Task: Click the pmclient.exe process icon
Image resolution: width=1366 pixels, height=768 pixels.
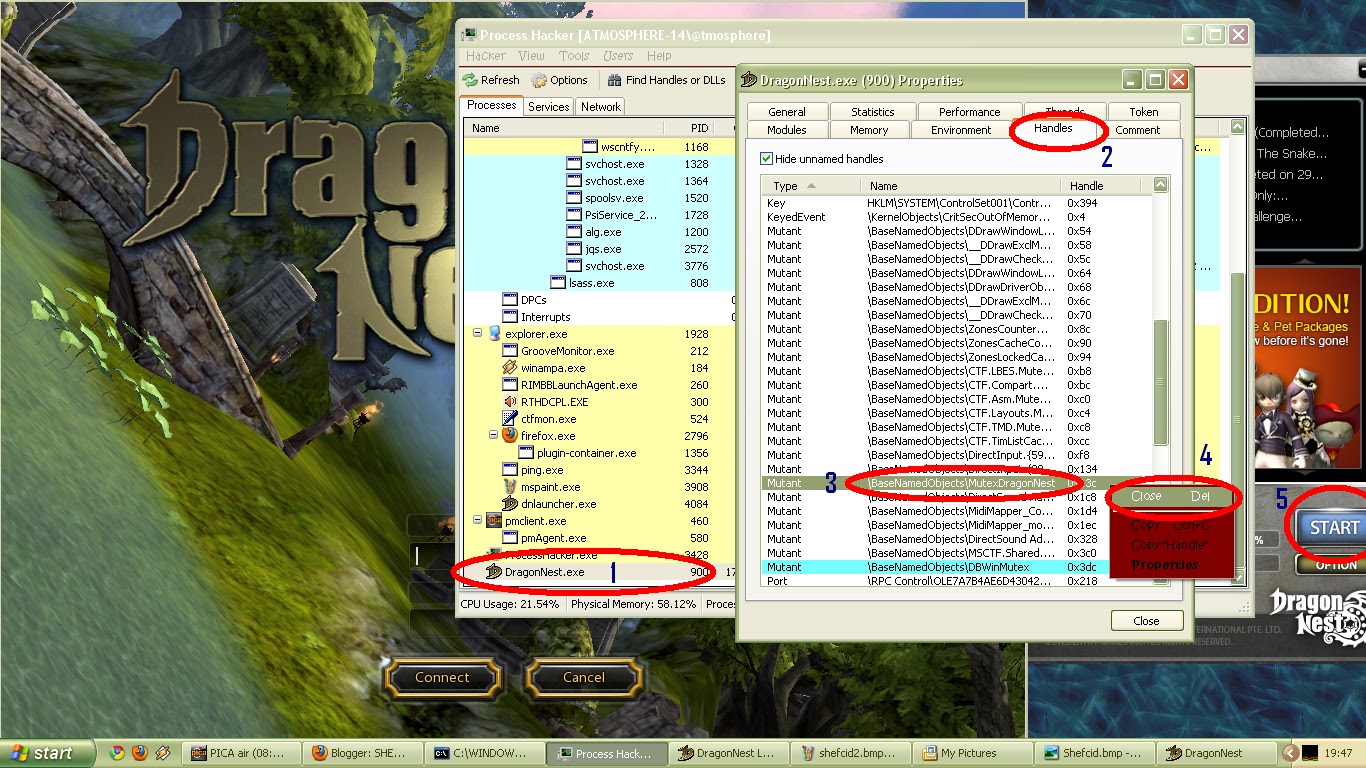Action: [x=494, y=521]
